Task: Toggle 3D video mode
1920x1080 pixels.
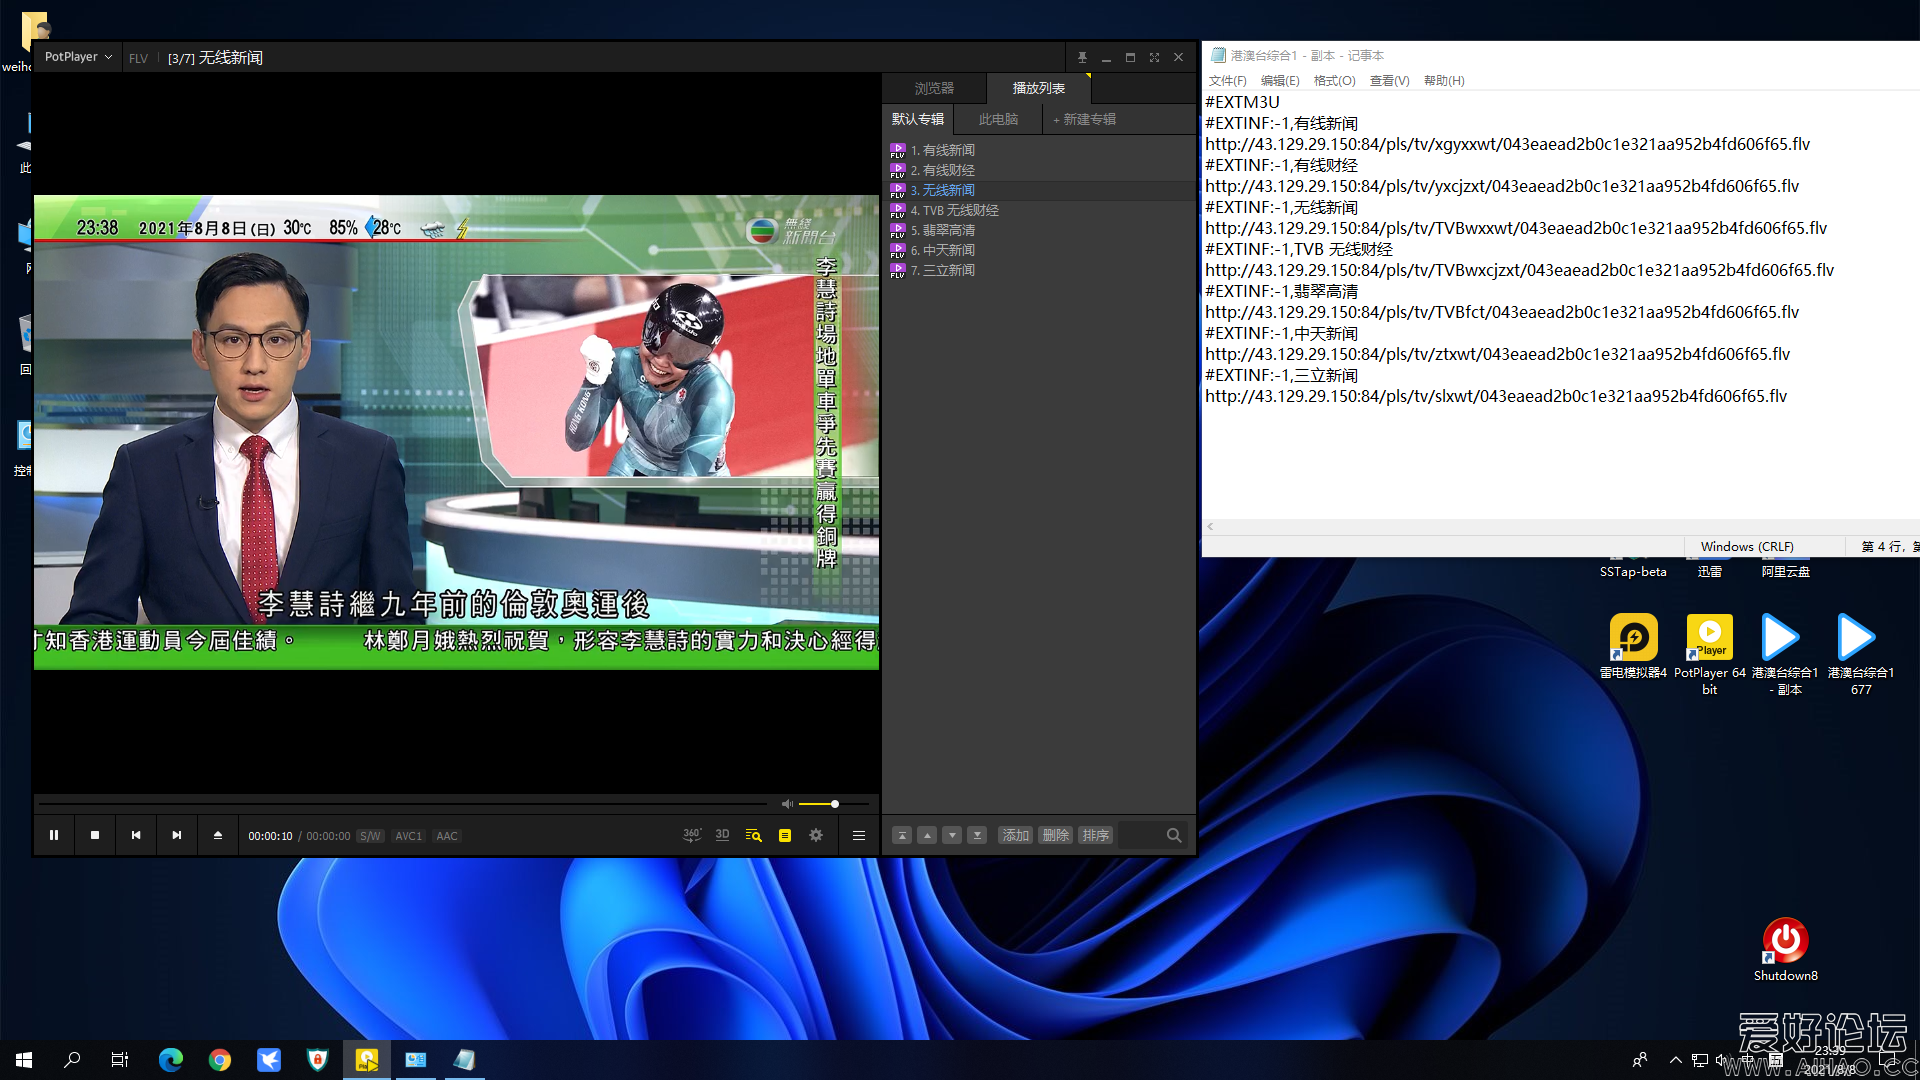Action: 722,835
